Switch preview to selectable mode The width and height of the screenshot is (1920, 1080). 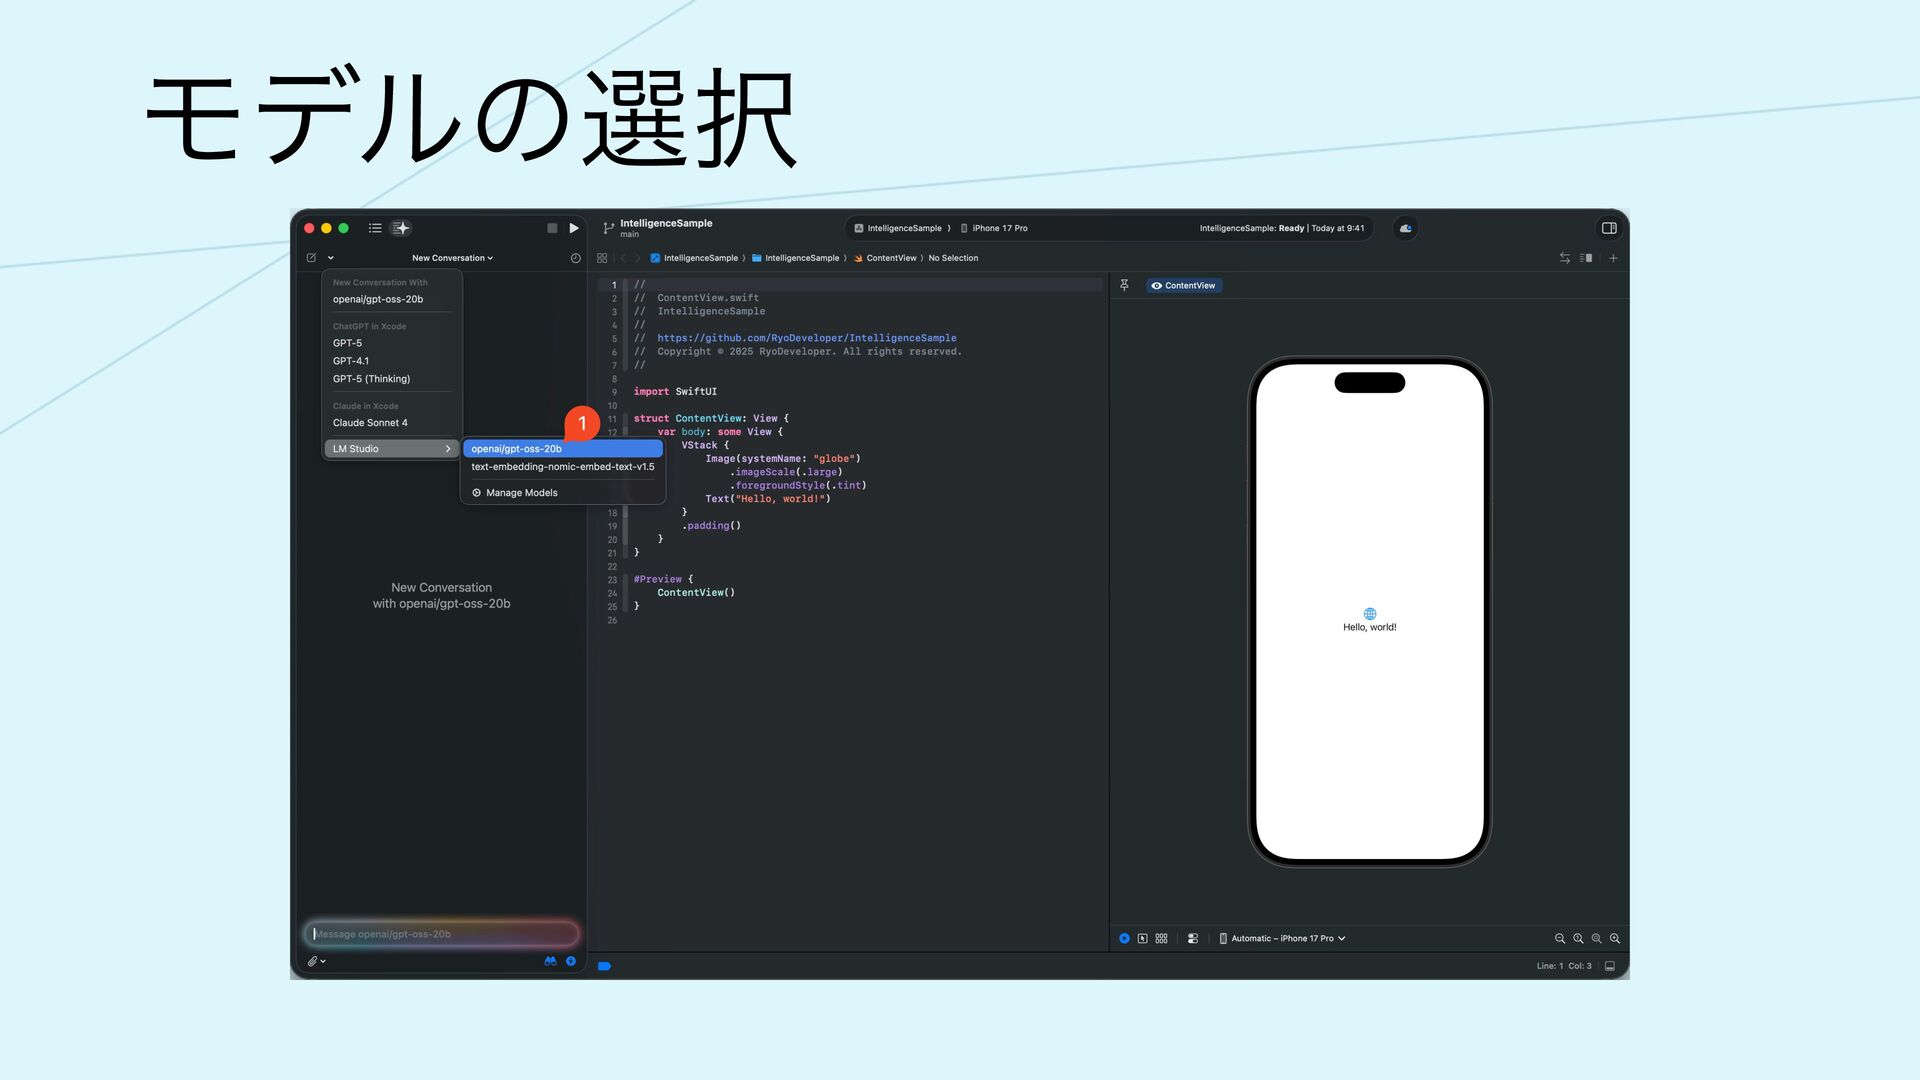(1142, 938)
